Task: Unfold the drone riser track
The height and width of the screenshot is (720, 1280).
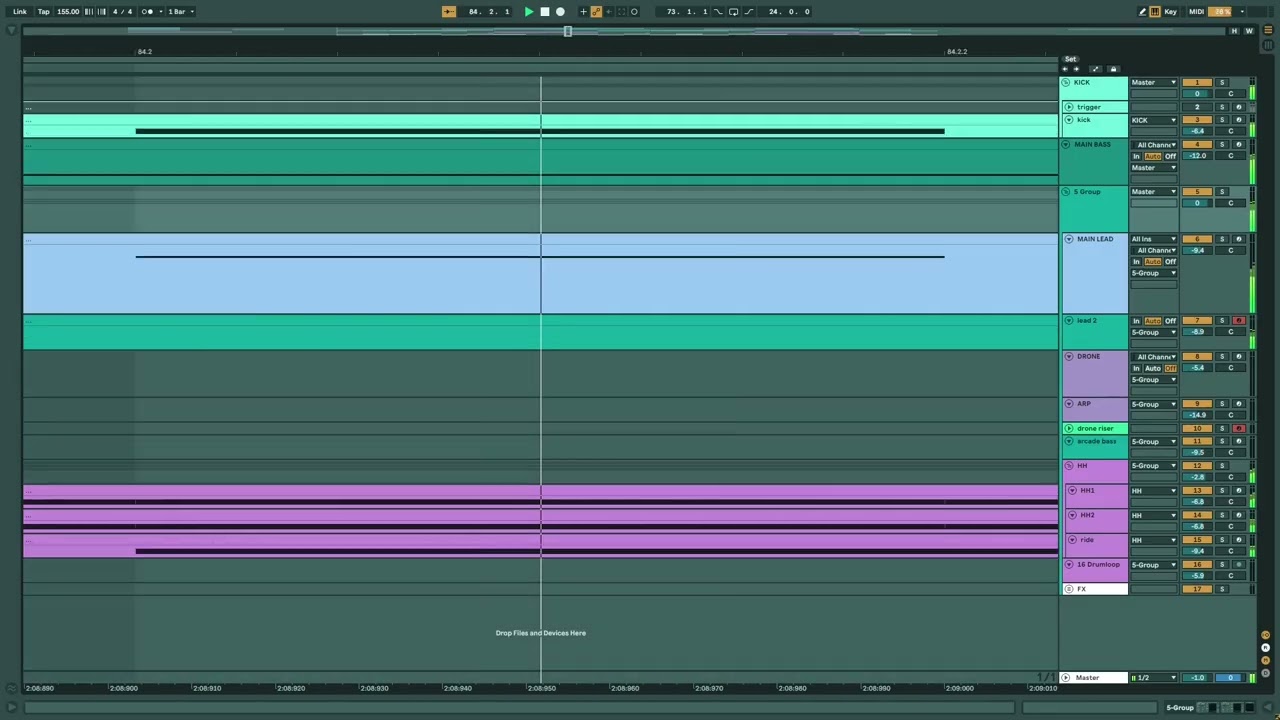Action: [x=1069, y=429]
